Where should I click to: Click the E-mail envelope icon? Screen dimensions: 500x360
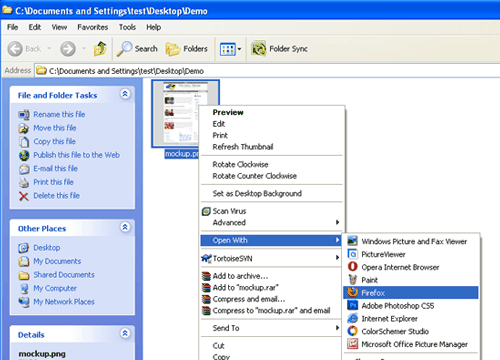click(x=24, y=169)
